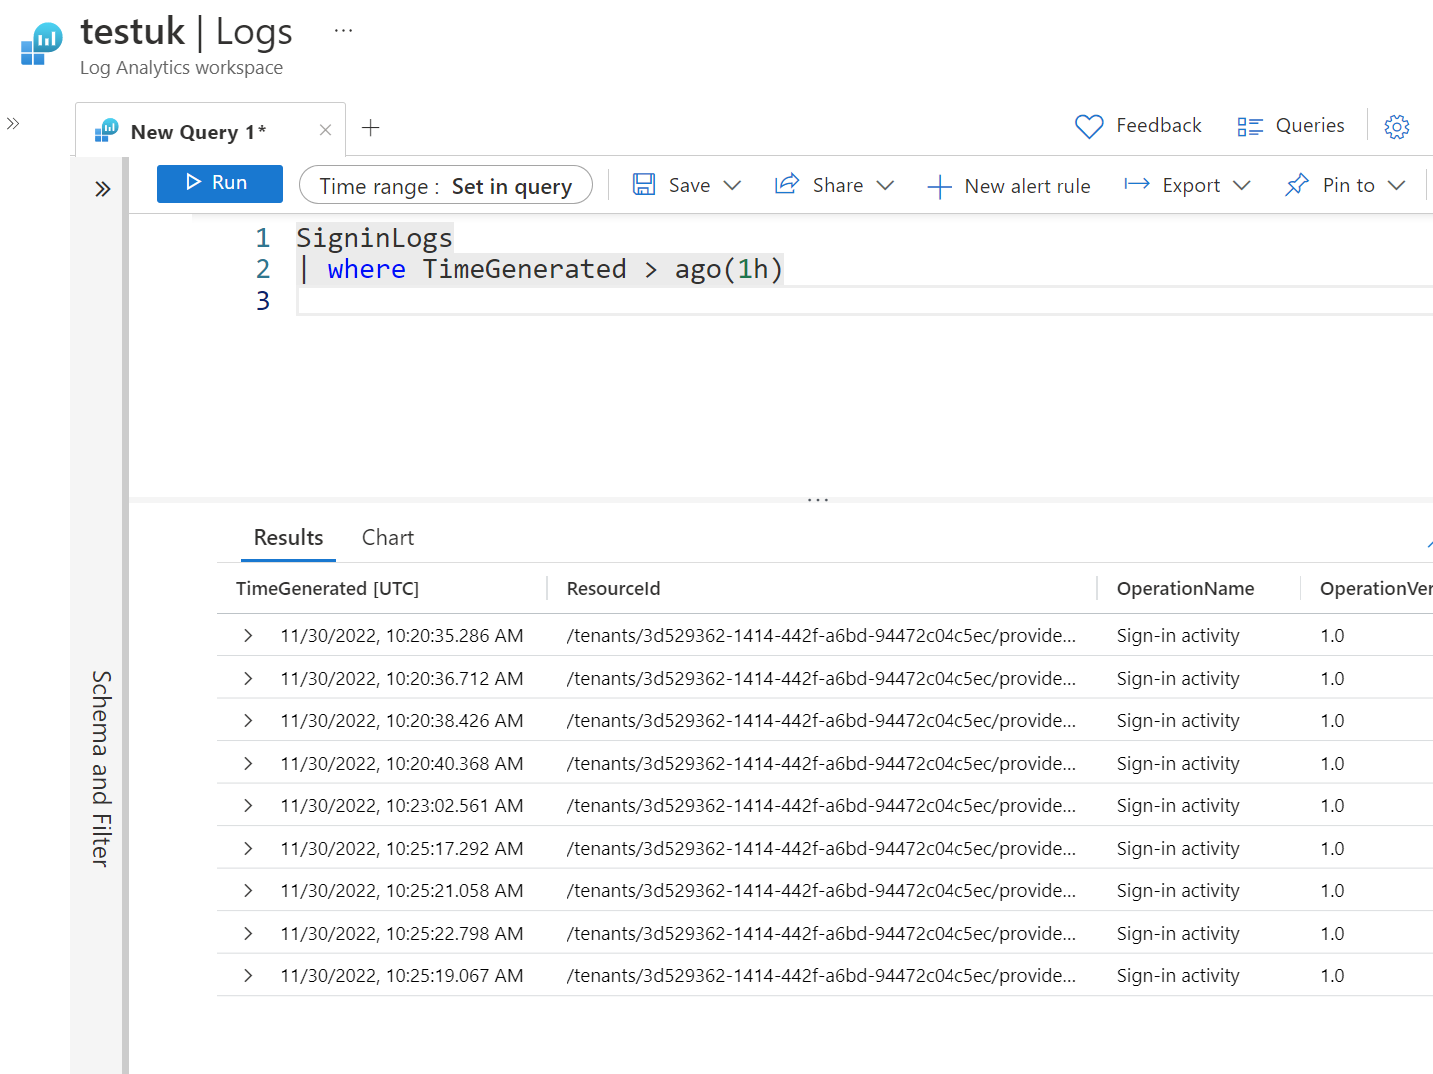Click the Export arrow icon
The image size is (1433, 1074).
pyautogui.click(x=1137, y=184)
